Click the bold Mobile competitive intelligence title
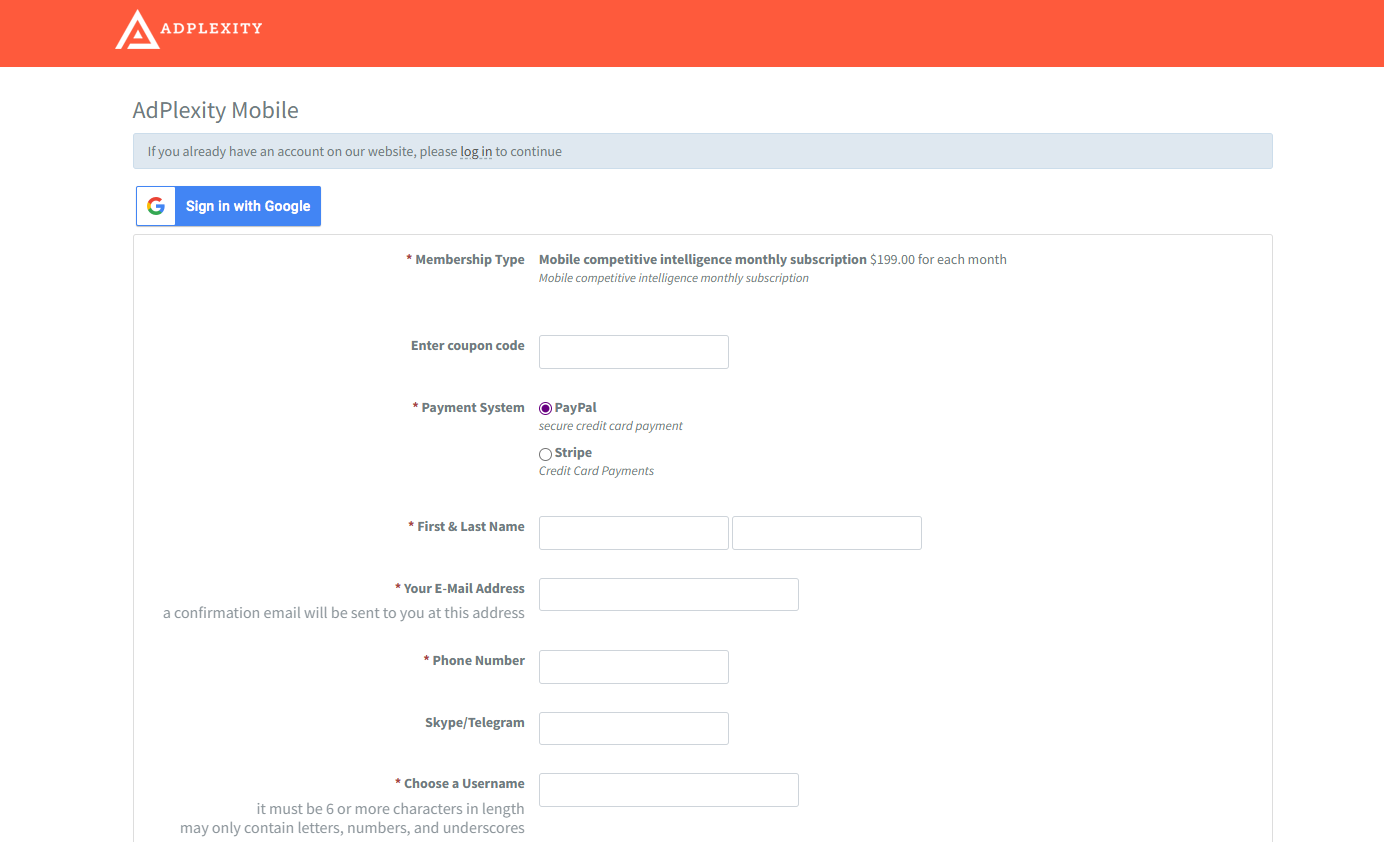The width and height of the screenshot is (1384, 842). pyautogui.click(x=703, y=259)
